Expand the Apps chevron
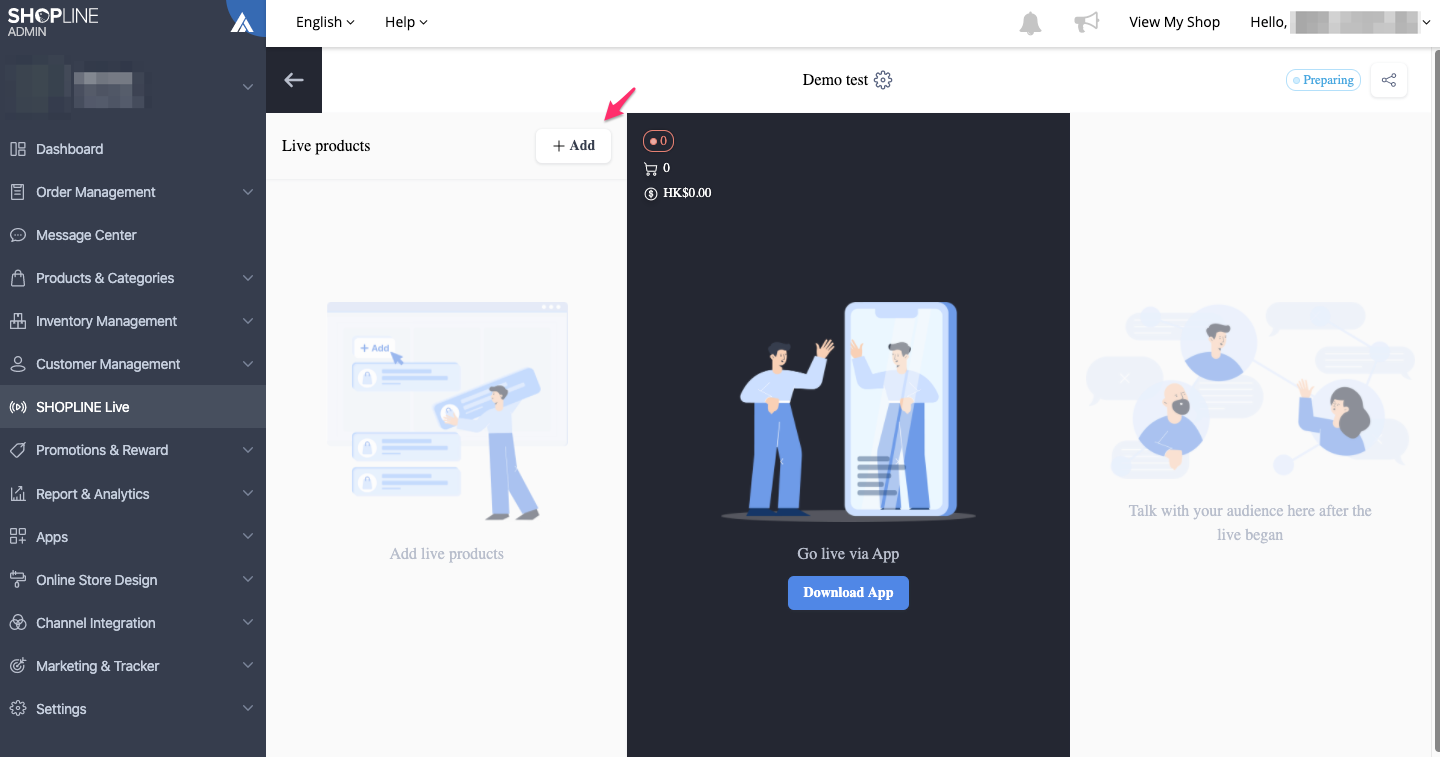 [248, 537]
